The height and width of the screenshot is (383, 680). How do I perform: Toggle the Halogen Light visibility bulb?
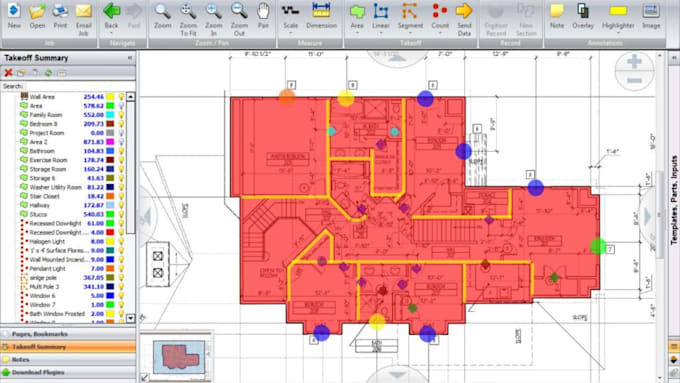click(121, 242)
